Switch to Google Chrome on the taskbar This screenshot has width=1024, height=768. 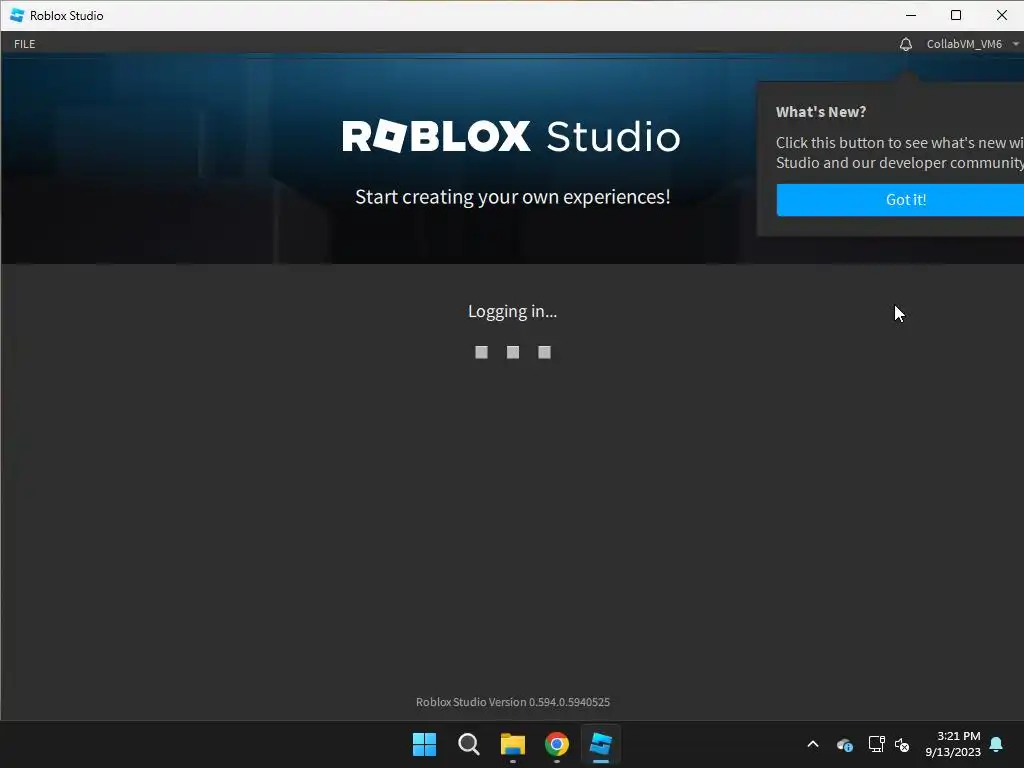click(556, 744)
